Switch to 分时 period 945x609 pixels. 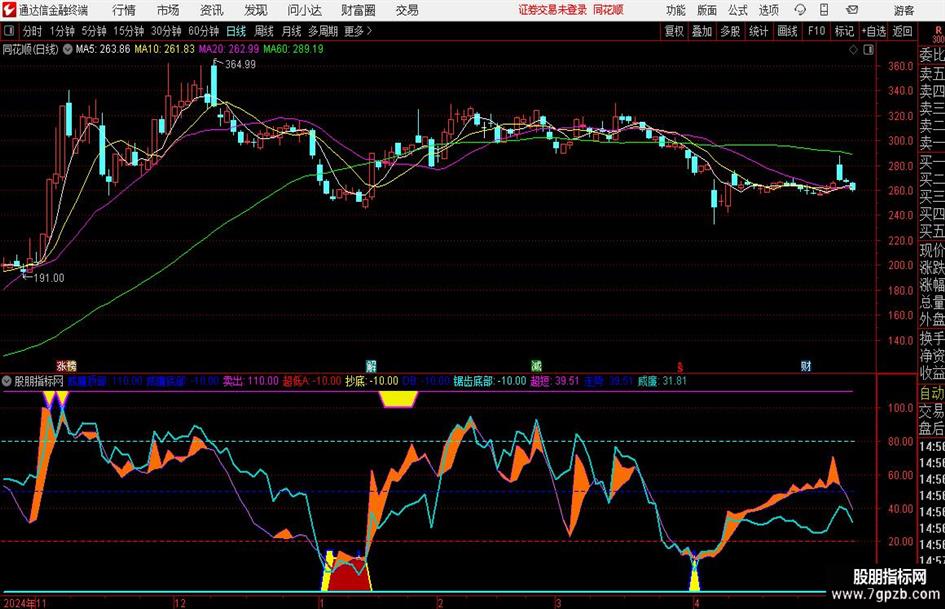pos(32,31)
